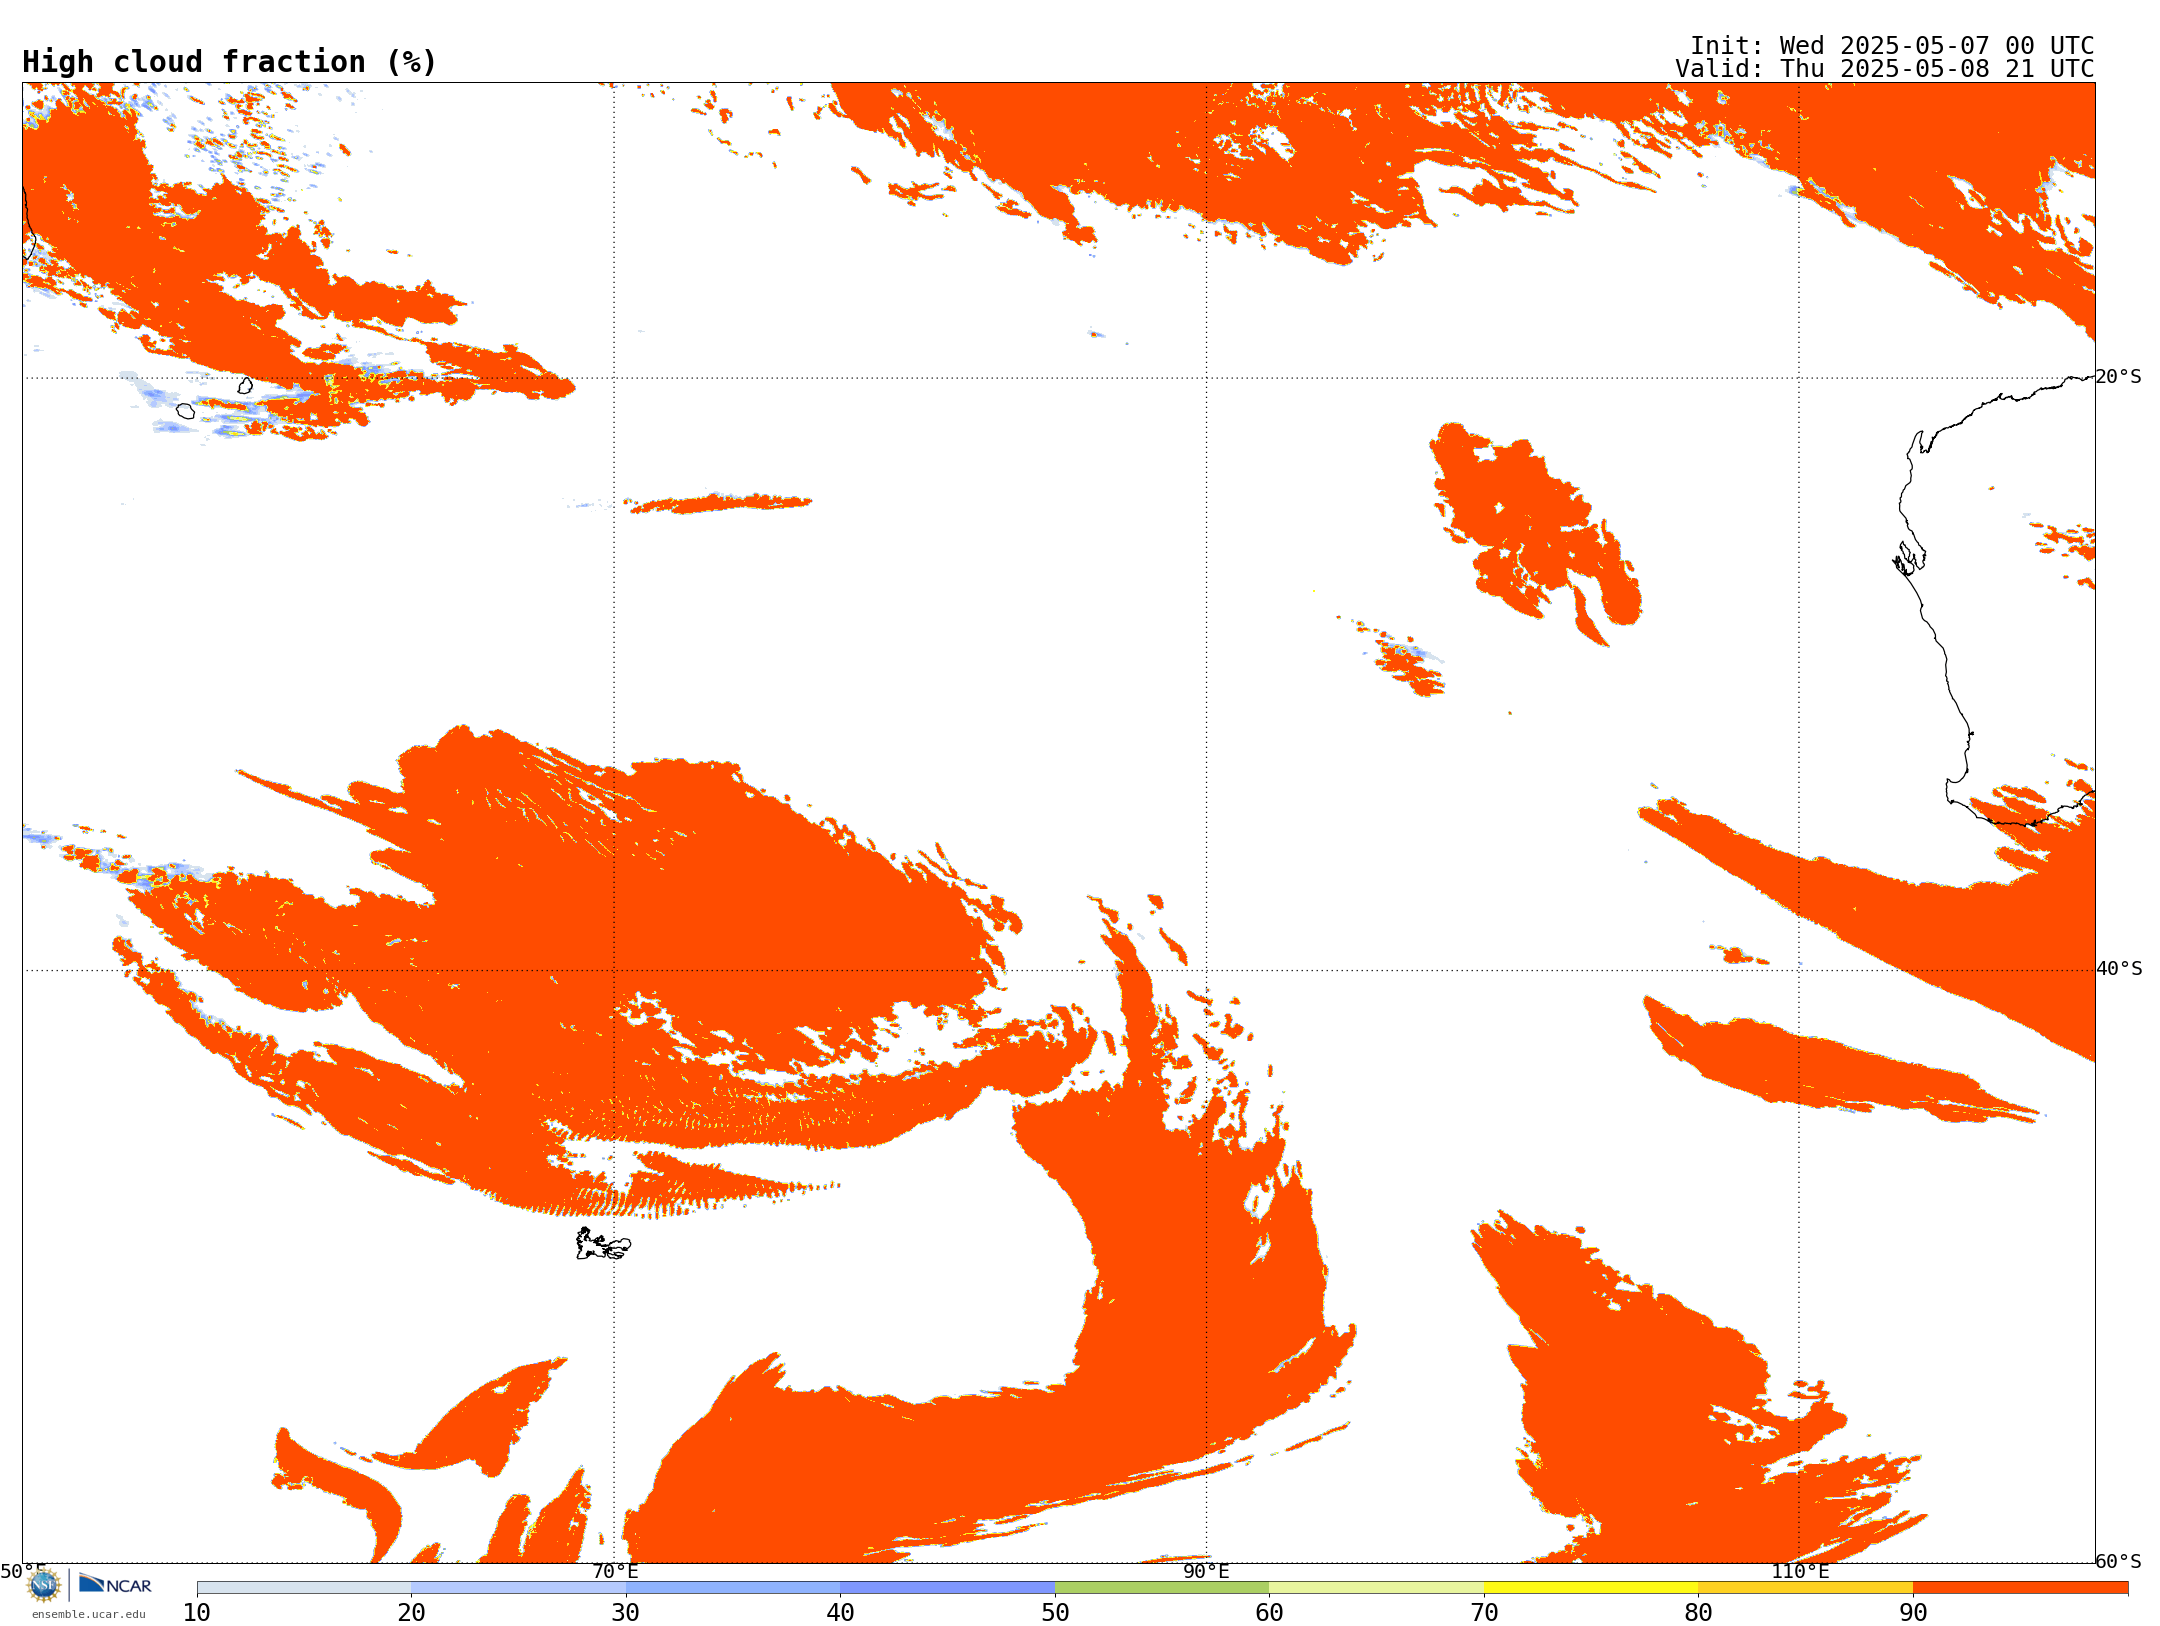Click the bright yellow 70-80 colorbar segment
The width and height of the screenshot is (2160, 1626).
click(x=1591, y=1588)
